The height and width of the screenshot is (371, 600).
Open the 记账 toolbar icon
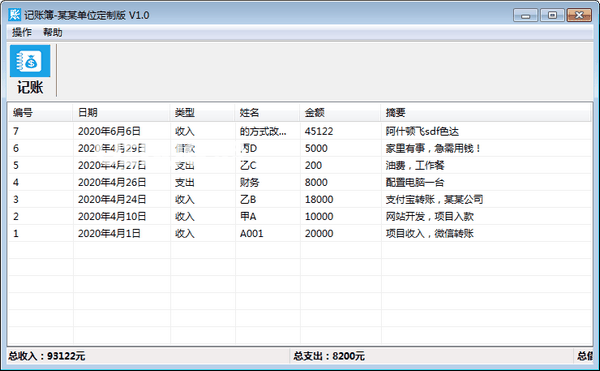point(30,70)
